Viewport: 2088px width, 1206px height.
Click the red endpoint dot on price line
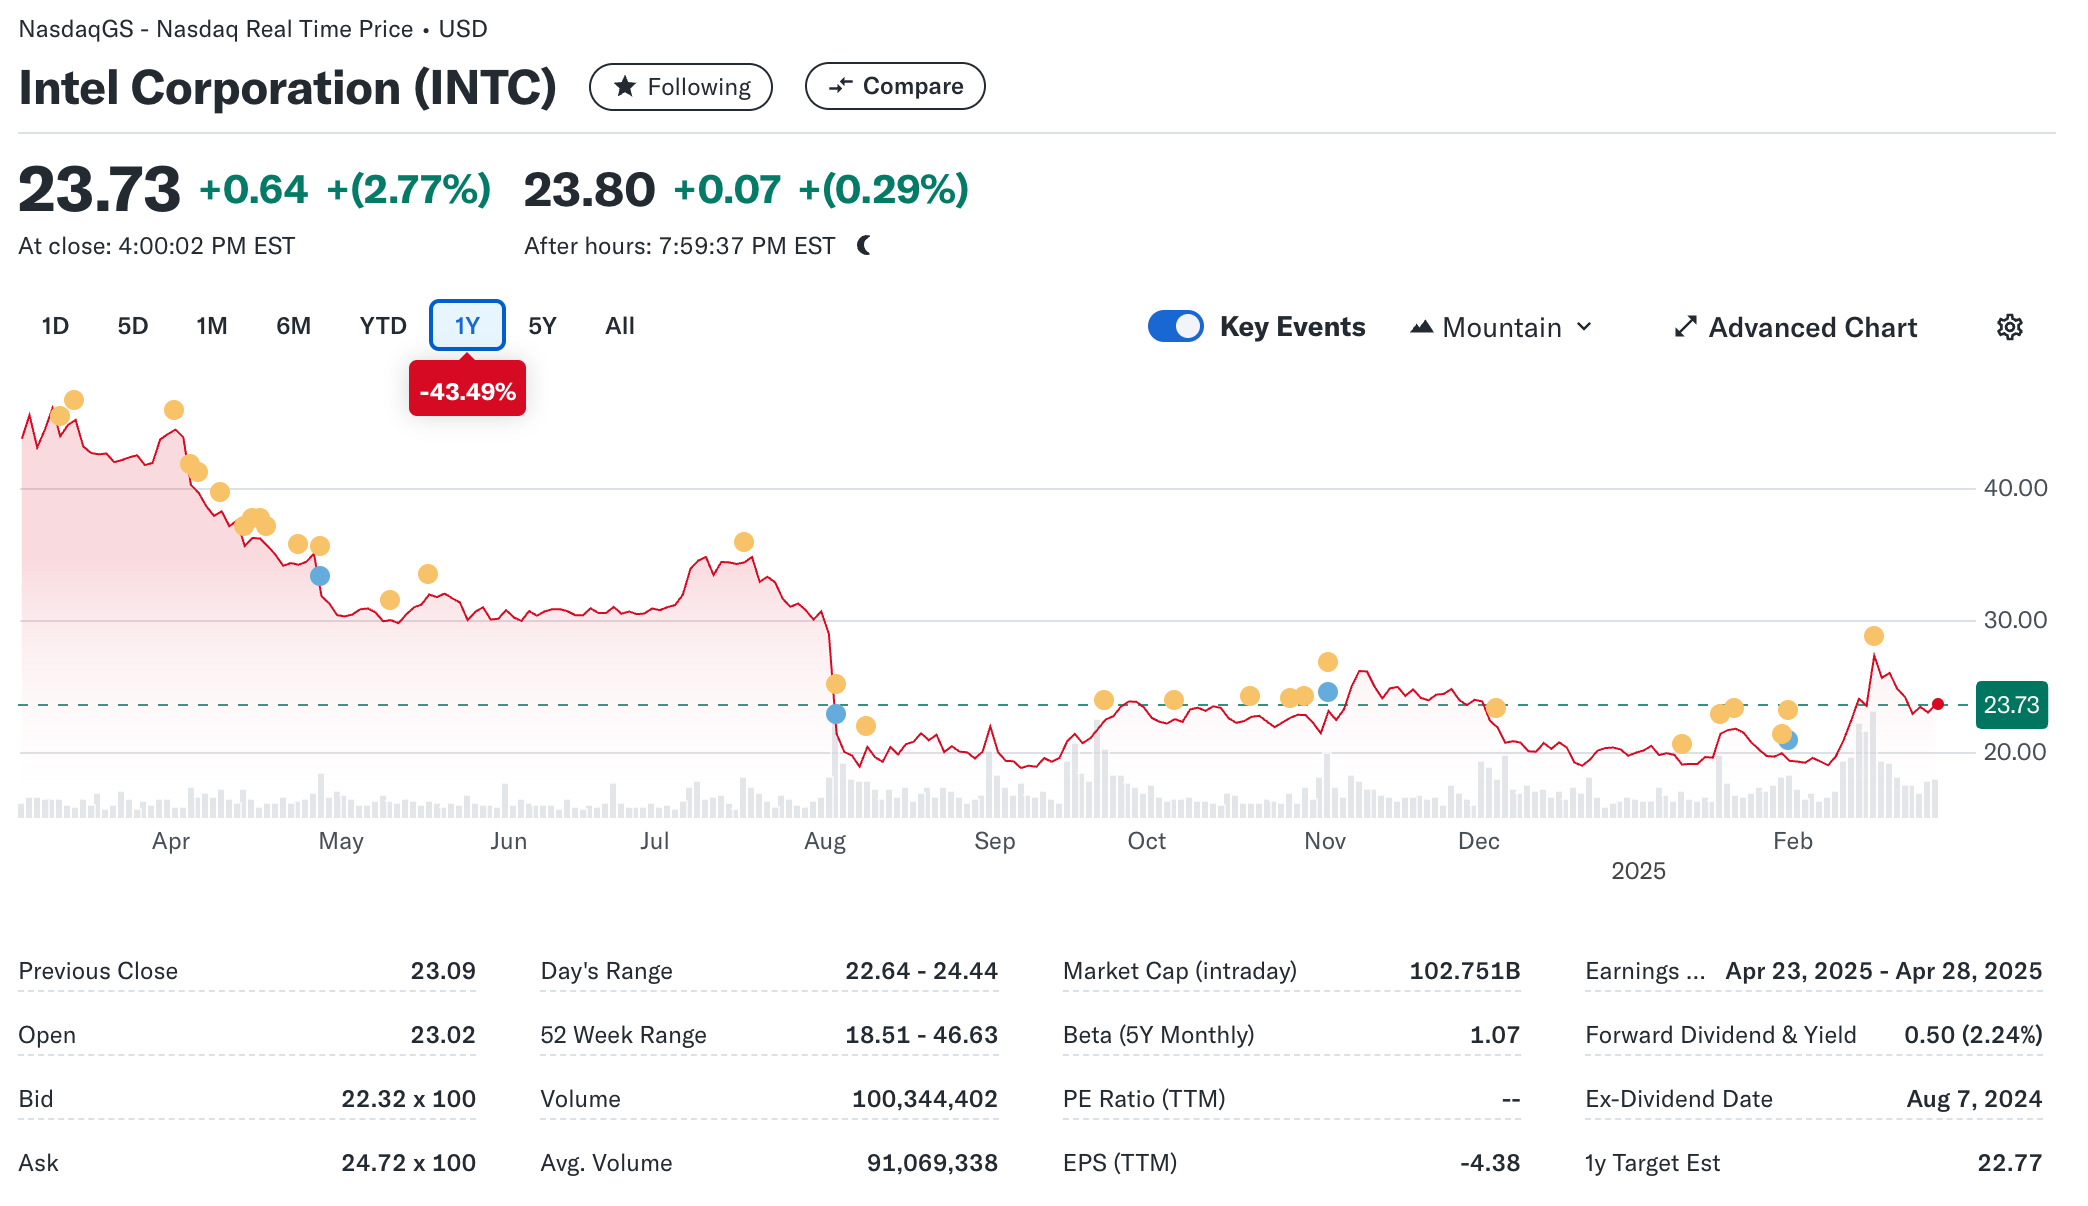pos(1938,704)
